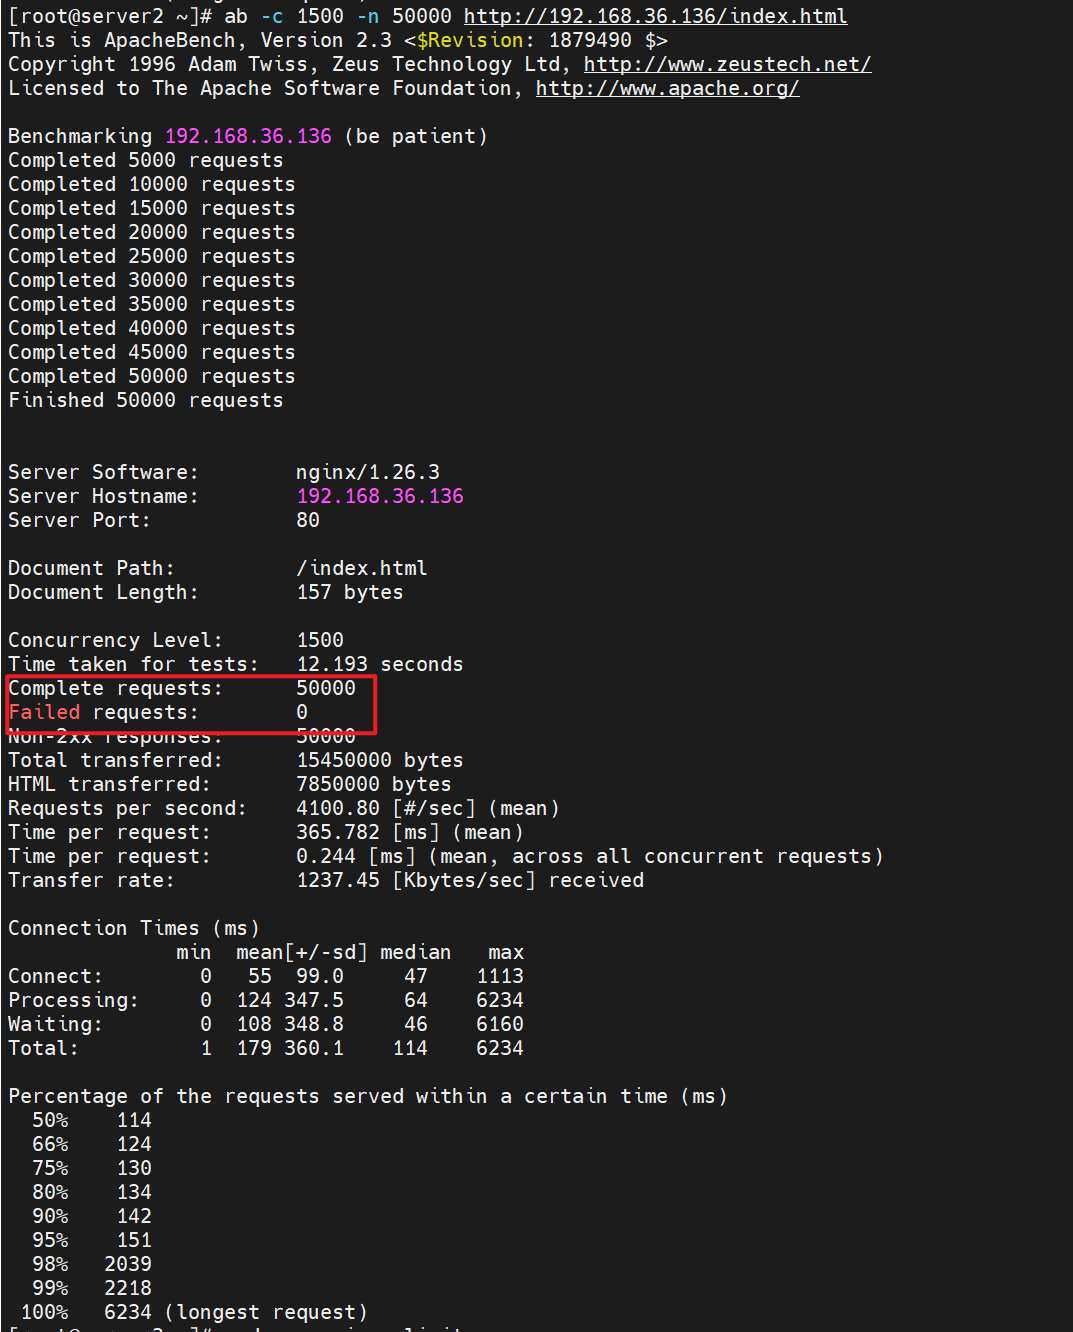Click the Connect row max value 1113
Screen dimensions: 1073x1332
pyautogui.click(x=500, y=976)
